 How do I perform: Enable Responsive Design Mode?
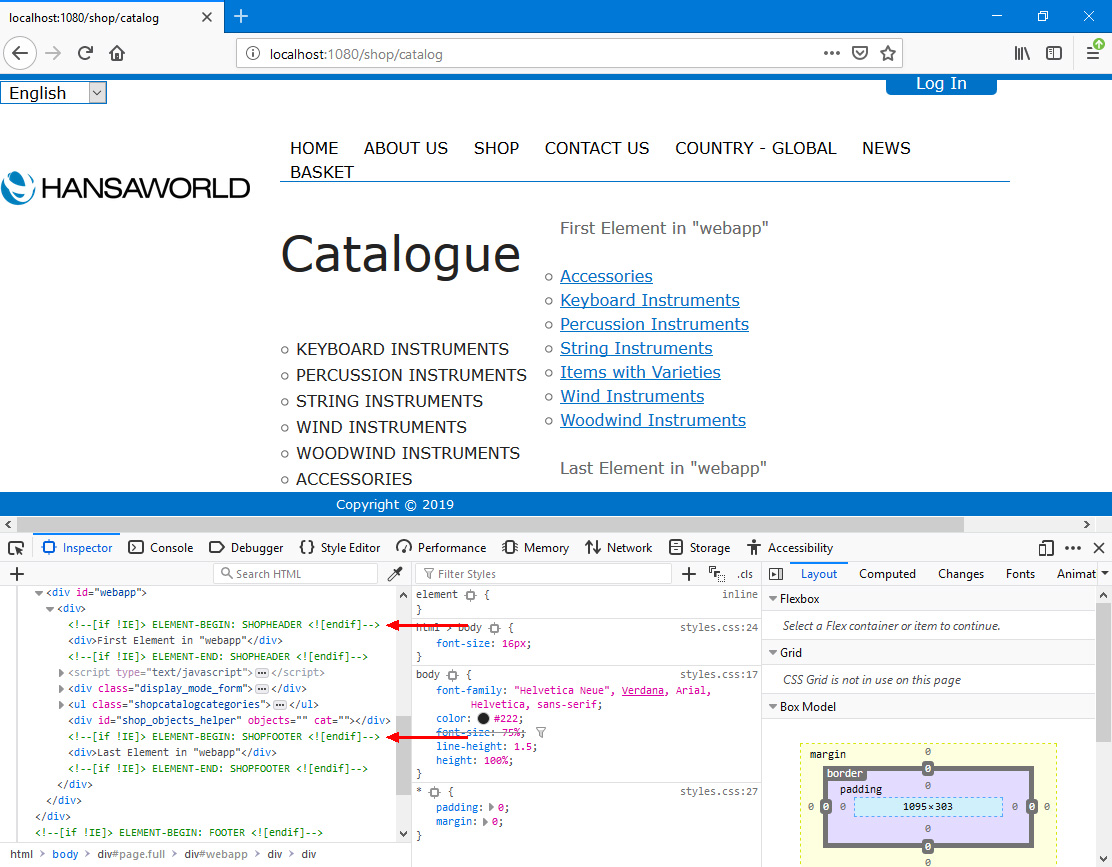tap(1045, 548)
